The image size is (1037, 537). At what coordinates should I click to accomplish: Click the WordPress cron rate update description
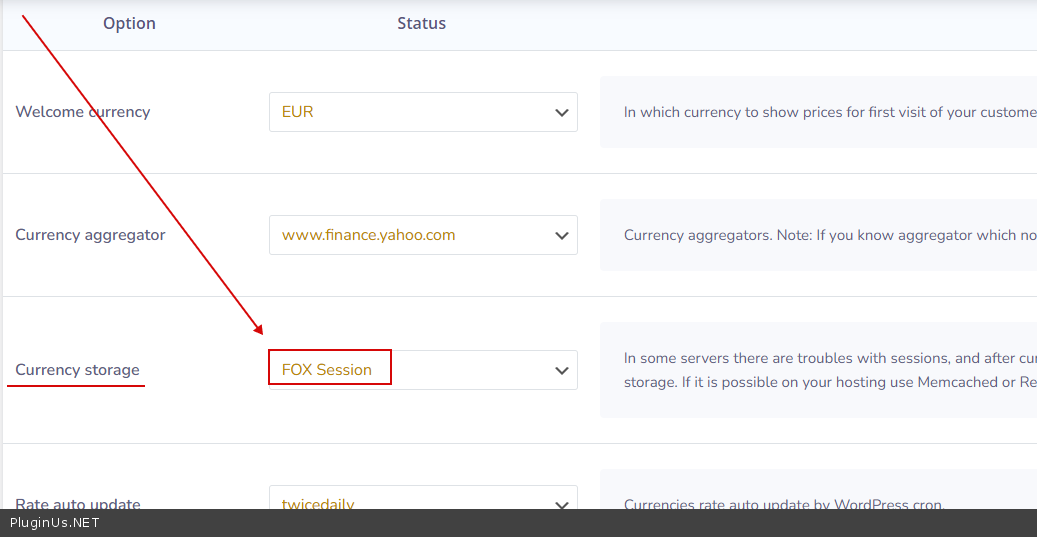point(783,502)
